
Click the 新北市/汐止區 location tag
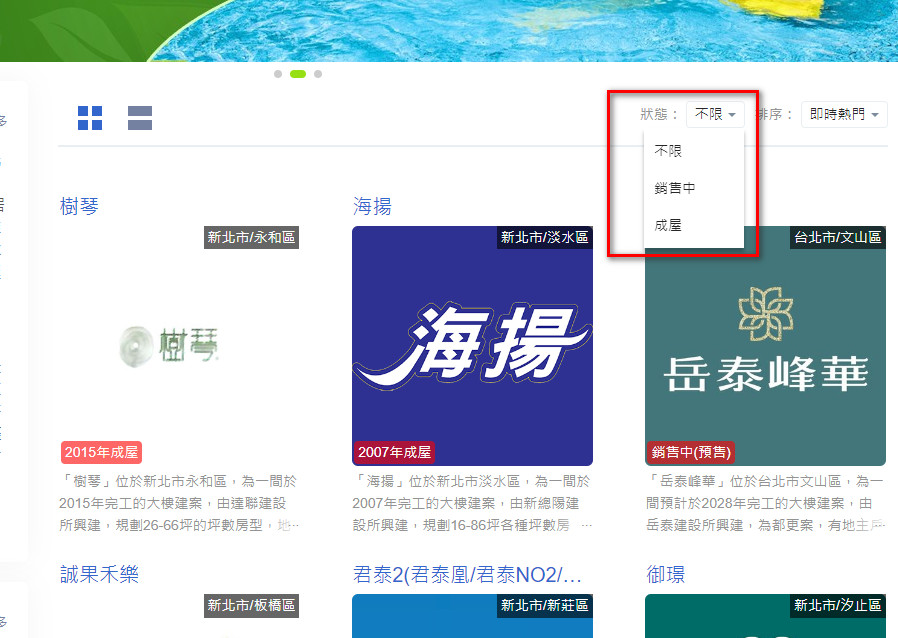(838, 605)
